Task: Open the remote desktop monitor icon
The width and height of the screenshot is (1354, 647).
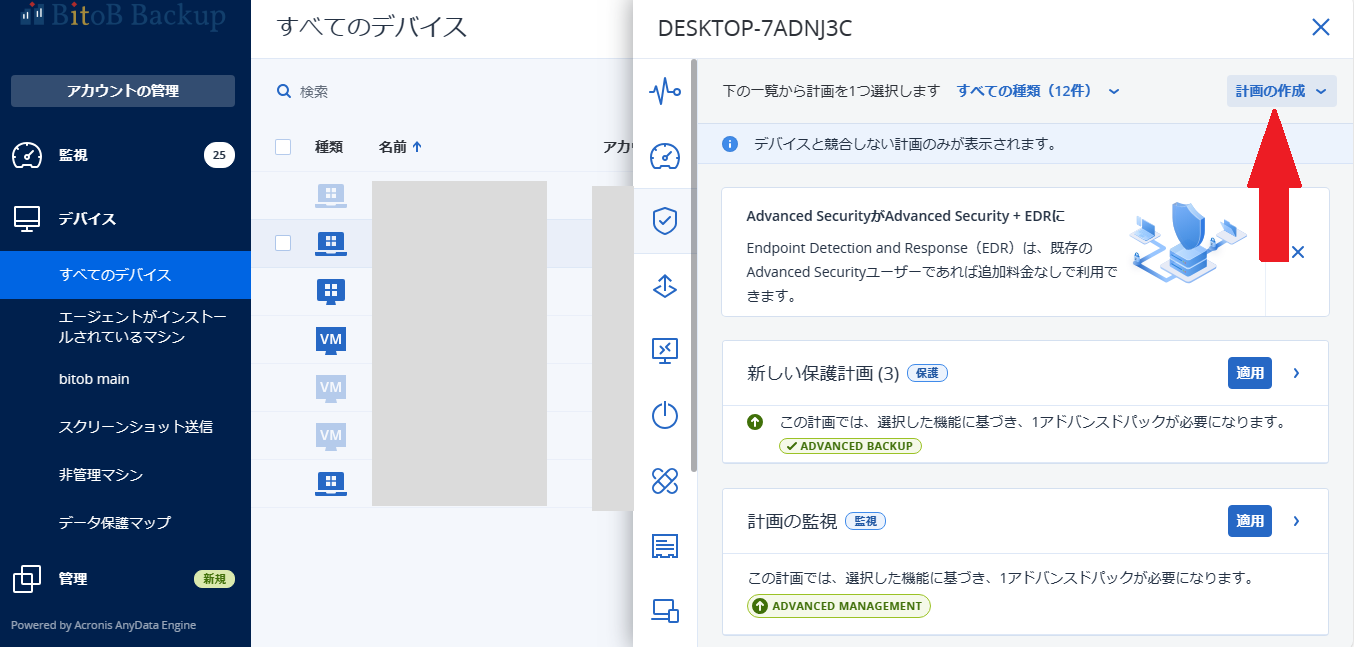Action: coord(665,350)
